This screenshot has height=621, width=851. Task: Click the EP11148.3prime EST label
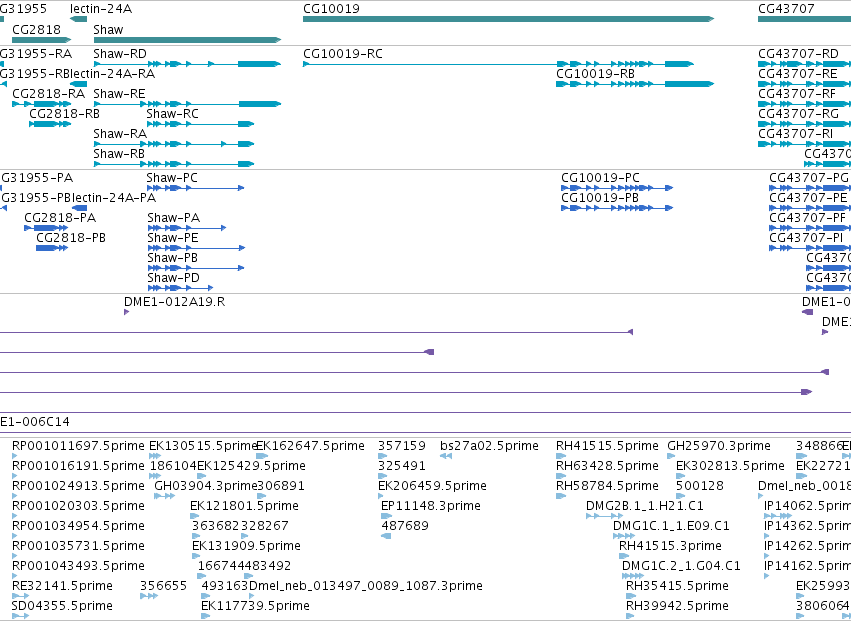click(431, 507)
